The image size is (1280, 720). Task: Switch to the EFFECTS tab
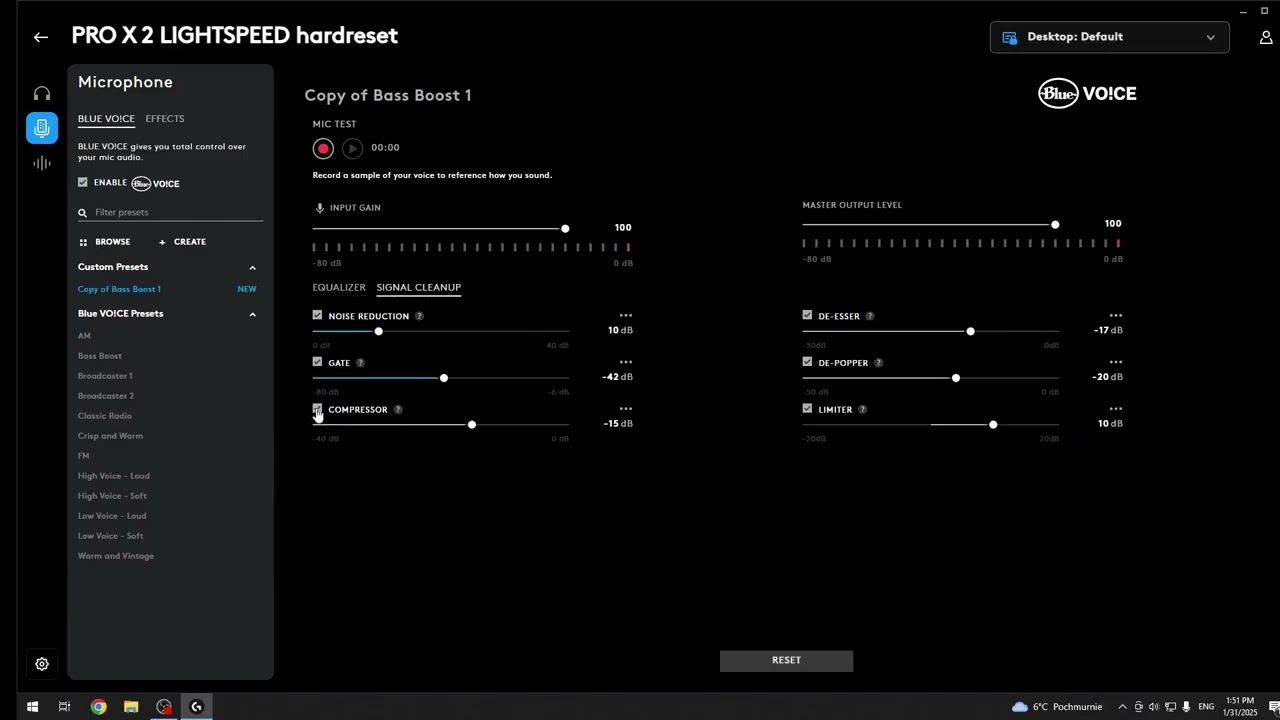pyautogui.click(x=165, y=119)
